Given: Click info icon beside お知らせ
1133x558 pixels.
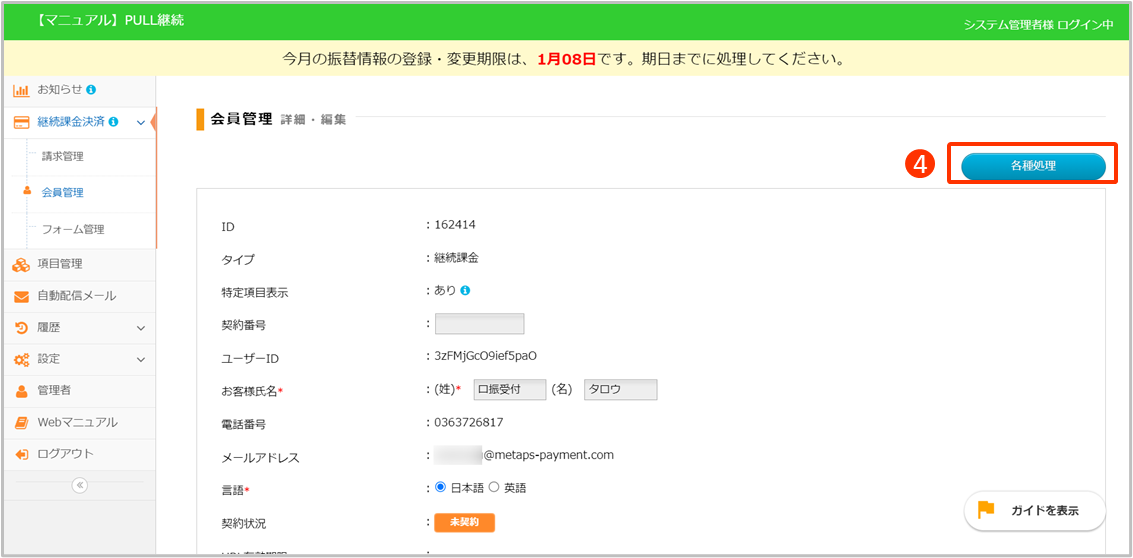Looking at the screenshot, I should (91, 90).
